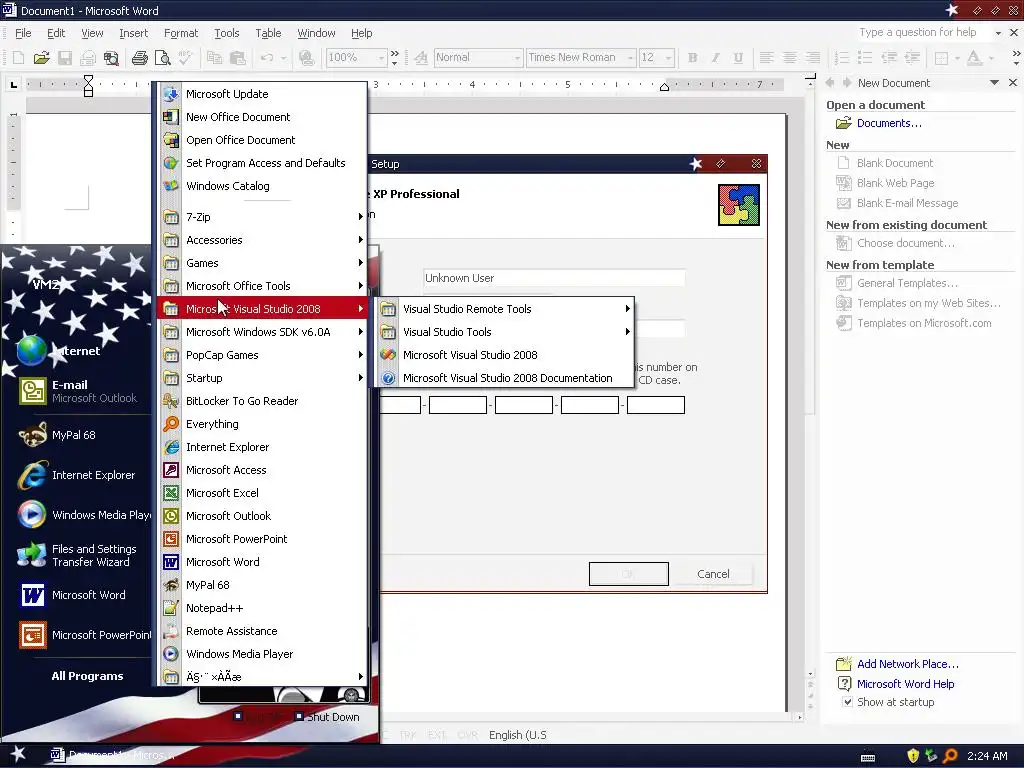Click the Bullets list toolbar icon
This screenshot has height=768, width=1024.
tap(865, 57)
